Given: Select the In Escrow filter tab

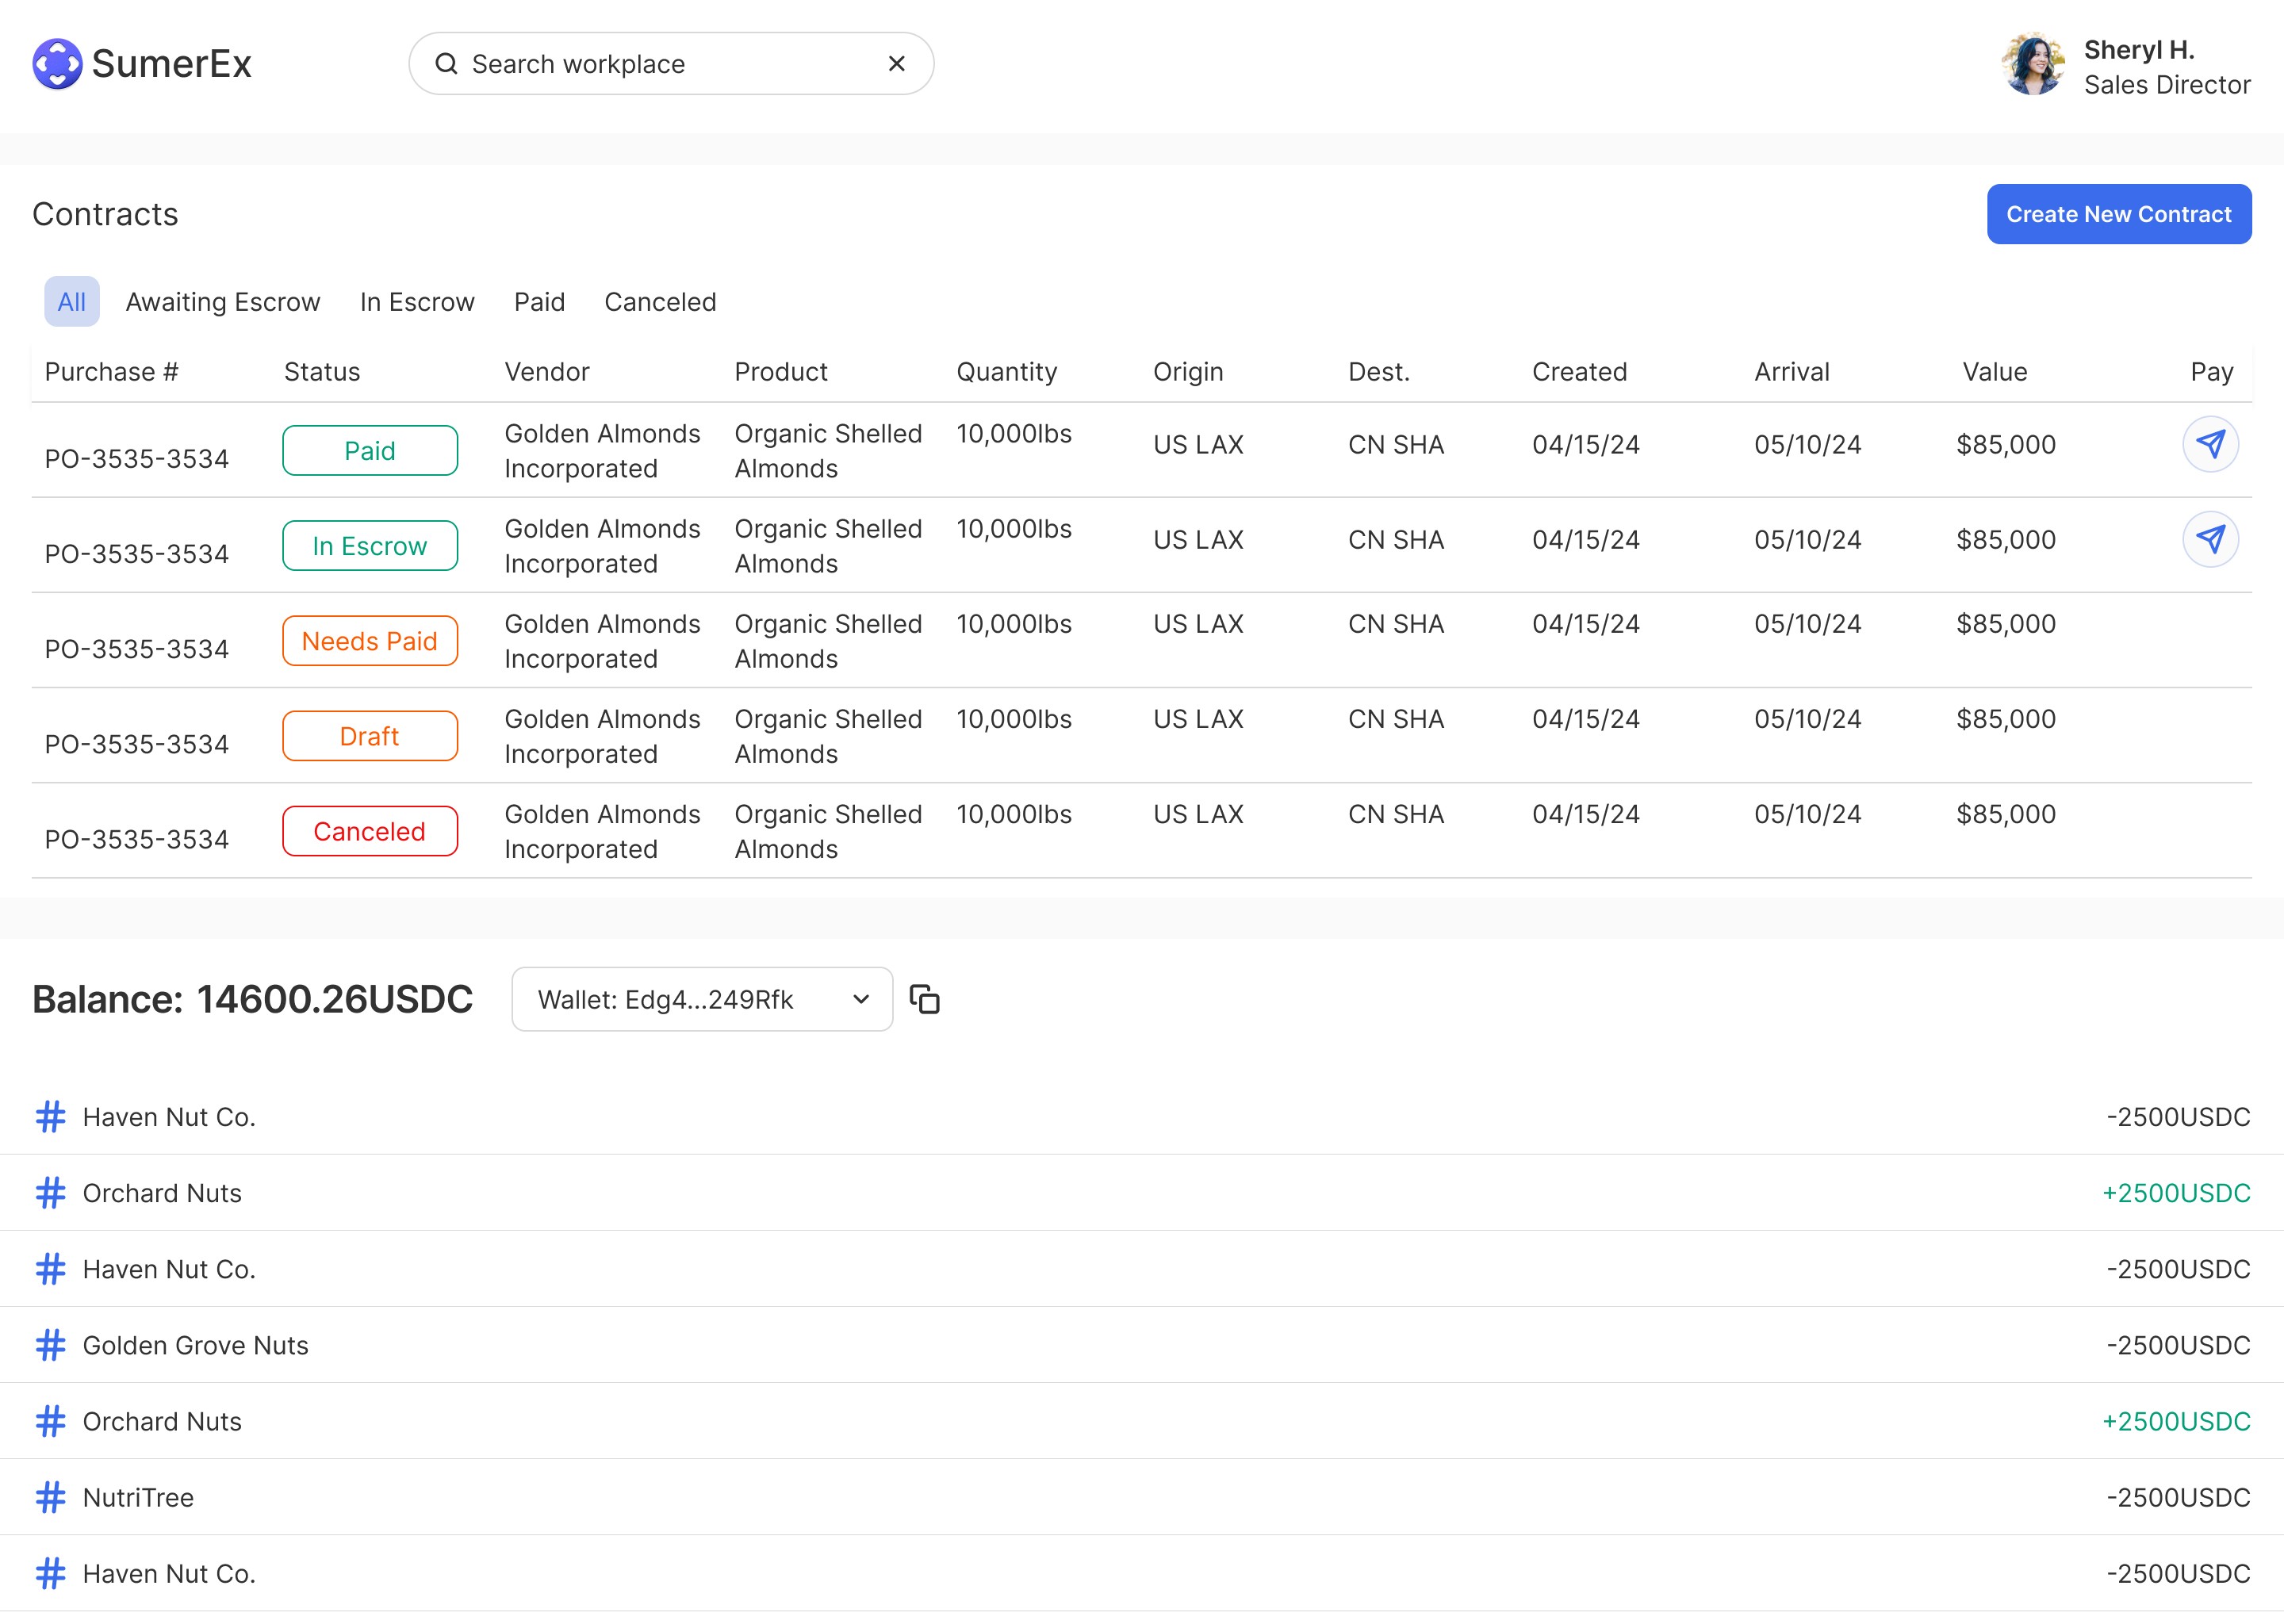Looking at the screenshot, I should point(417,302).
